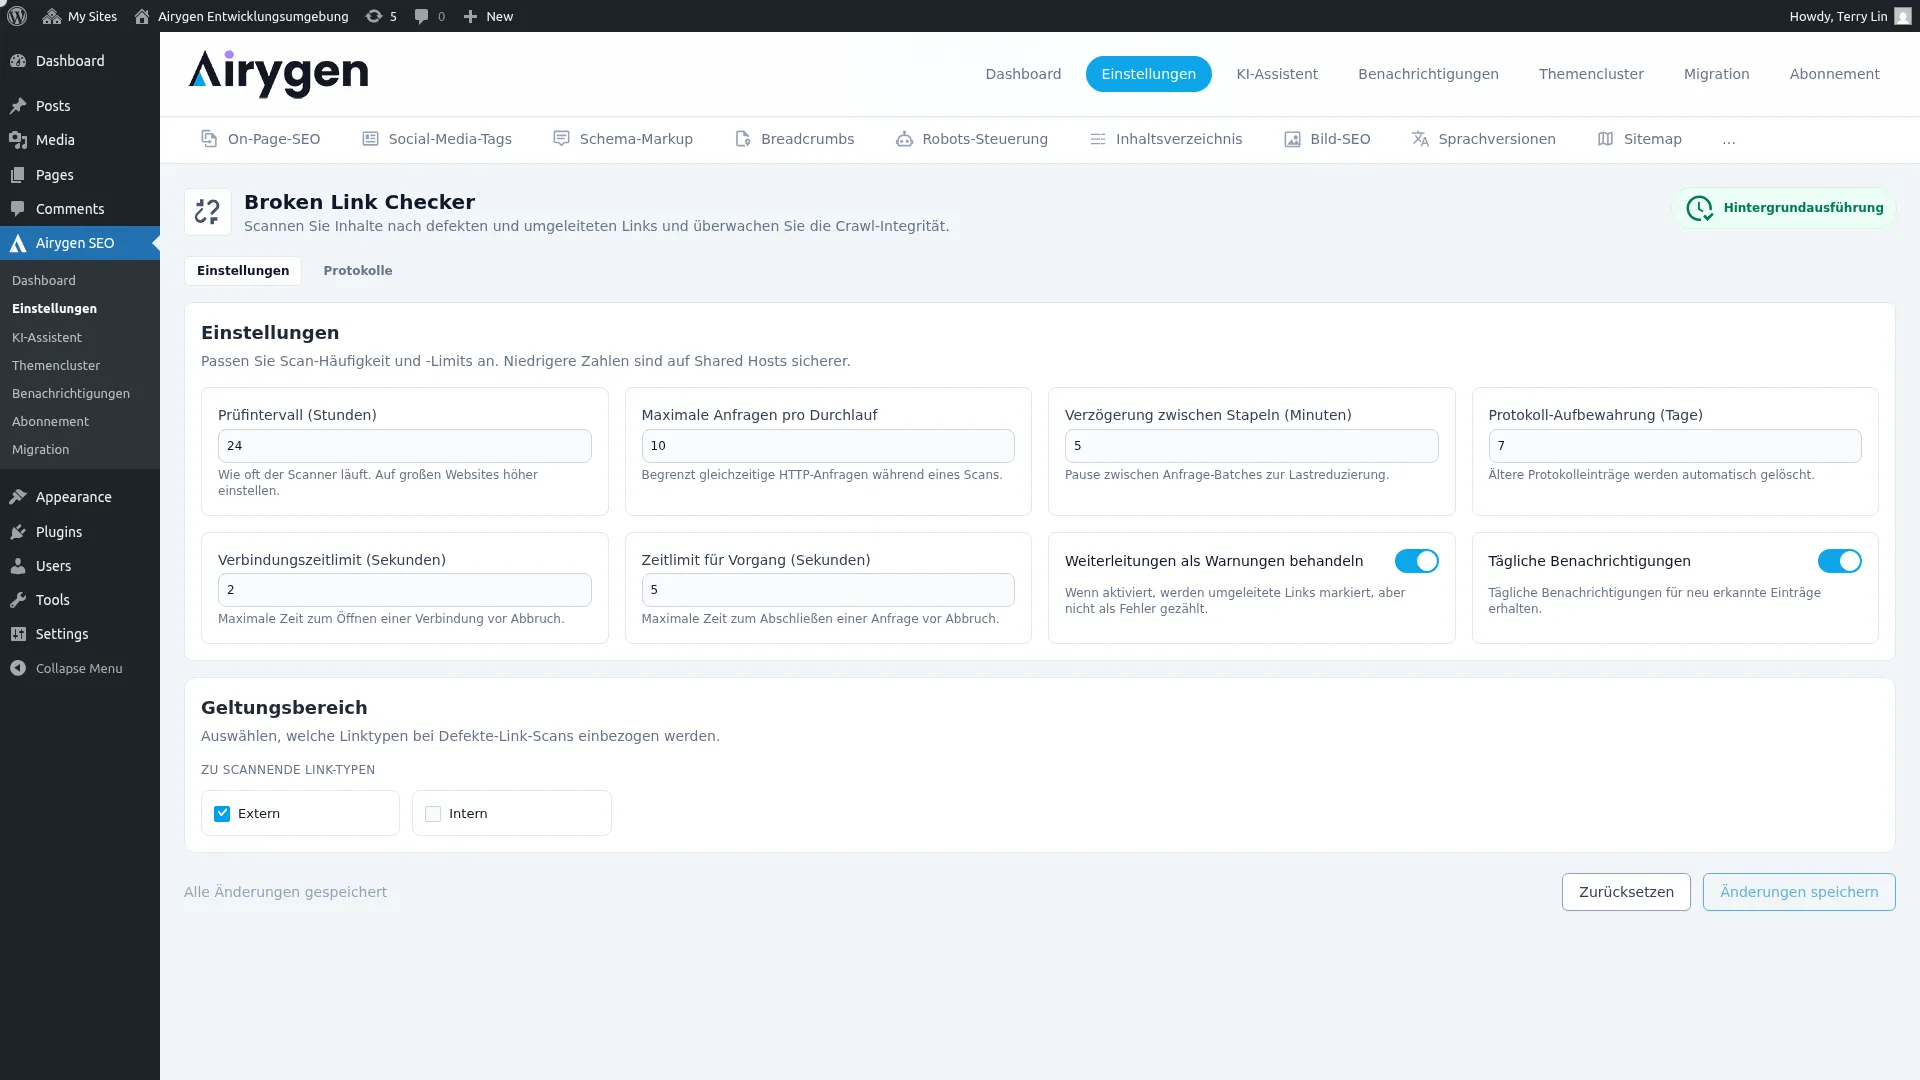Click the Prüfintervall (Stunden) input field

[404, 446]
